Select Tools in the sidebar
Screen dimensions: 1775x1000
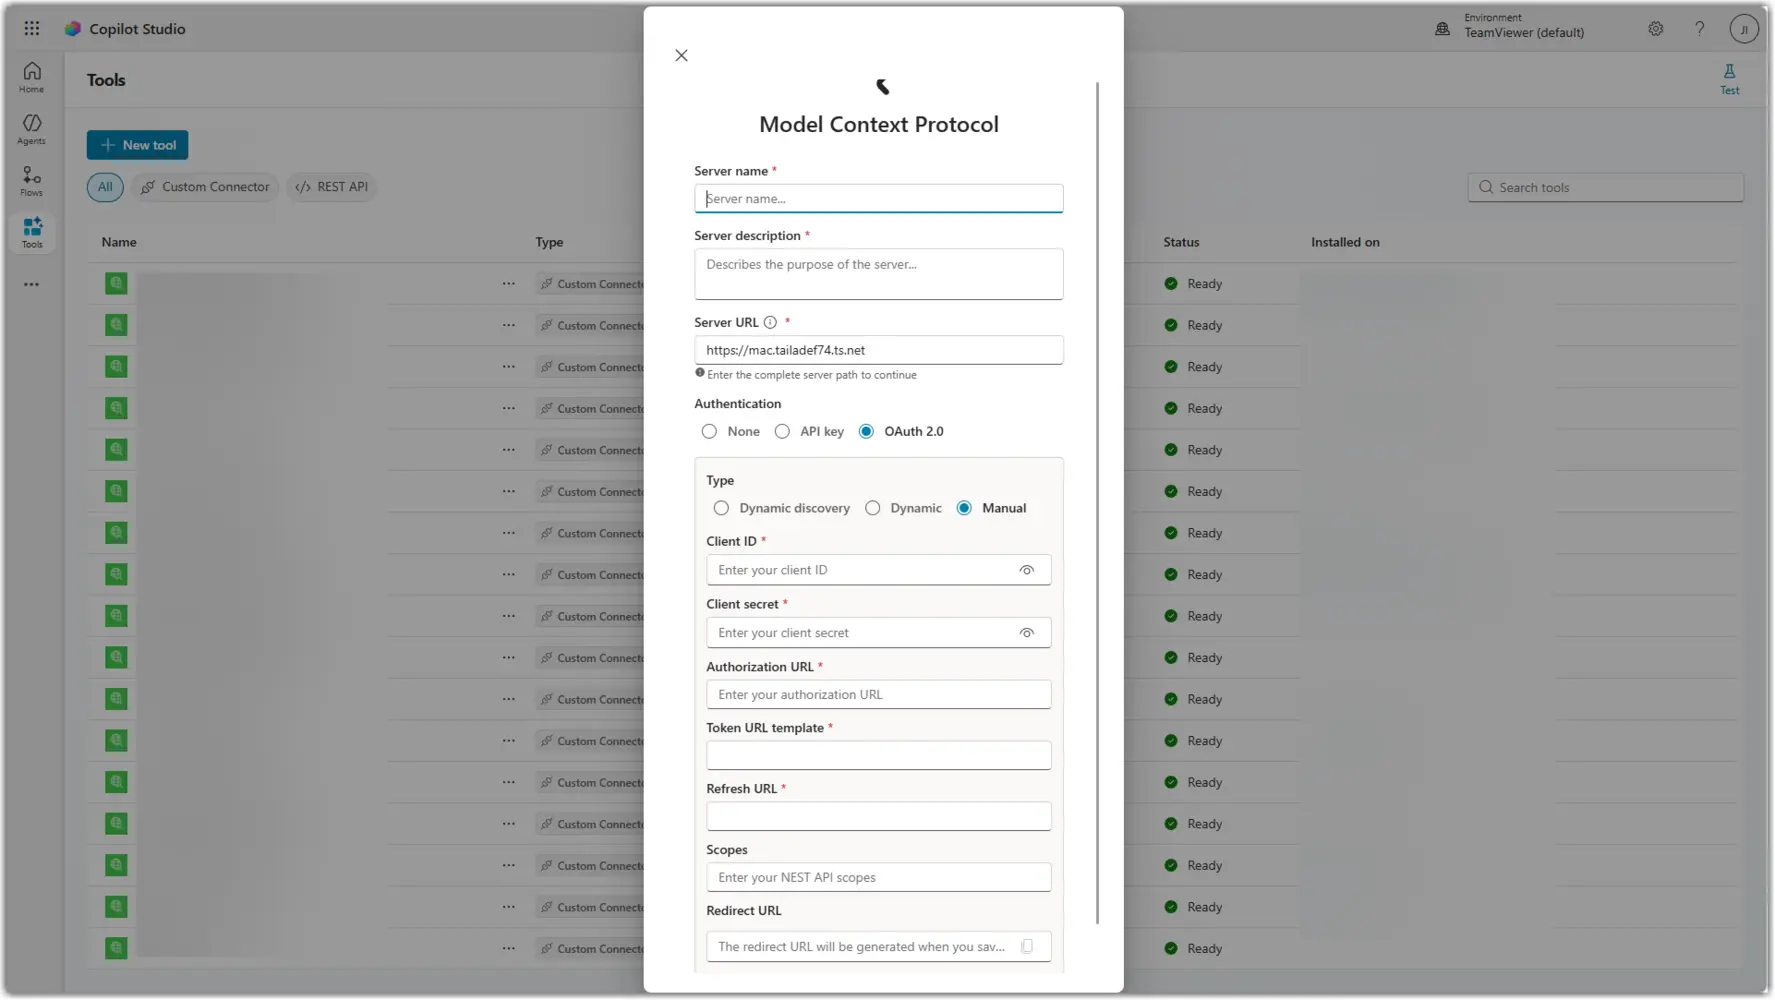click(32, 233)
